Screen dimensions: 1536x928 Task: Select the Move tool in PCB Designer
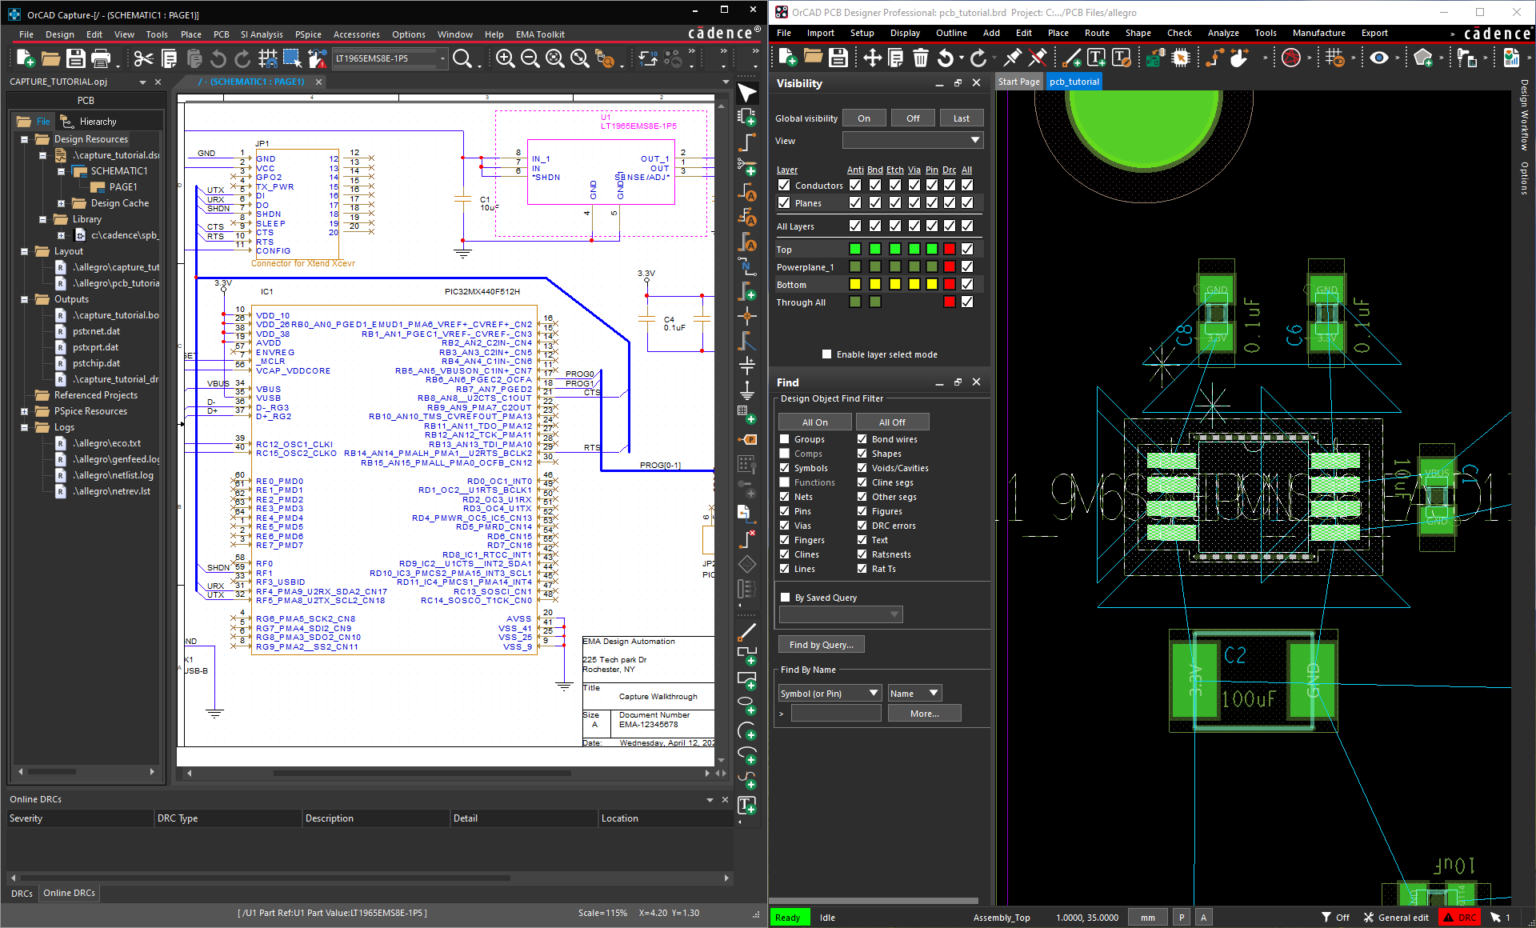pos(873,57)
